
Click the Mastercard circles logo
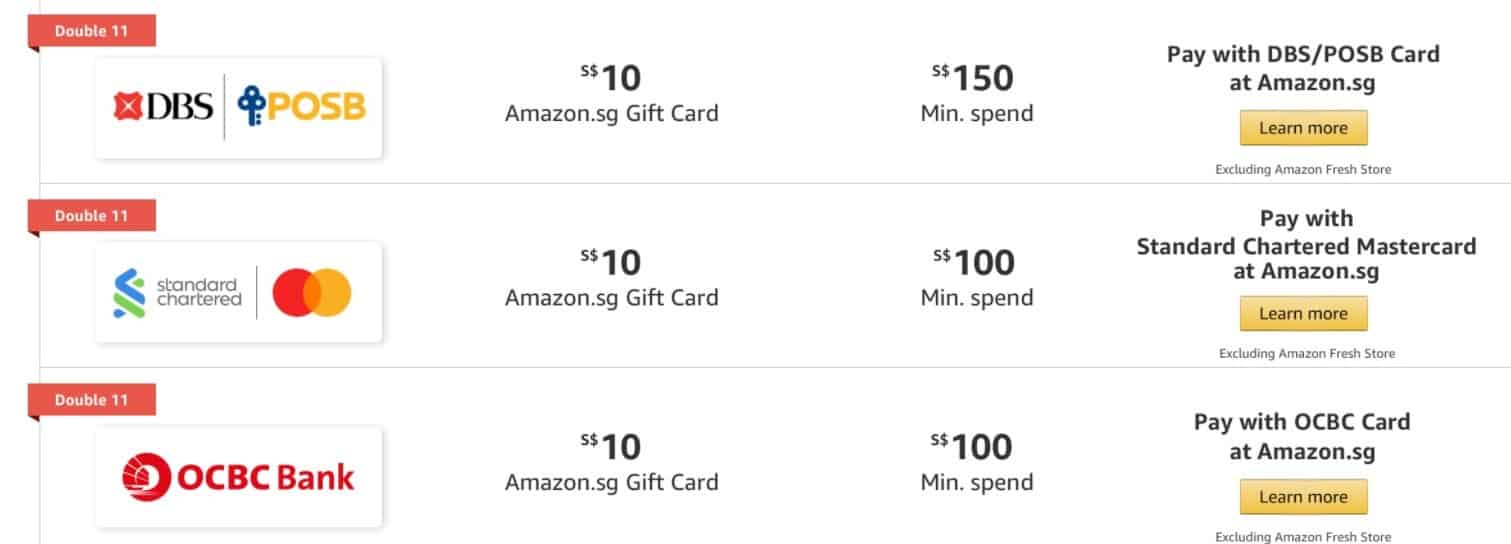(312, 292)
